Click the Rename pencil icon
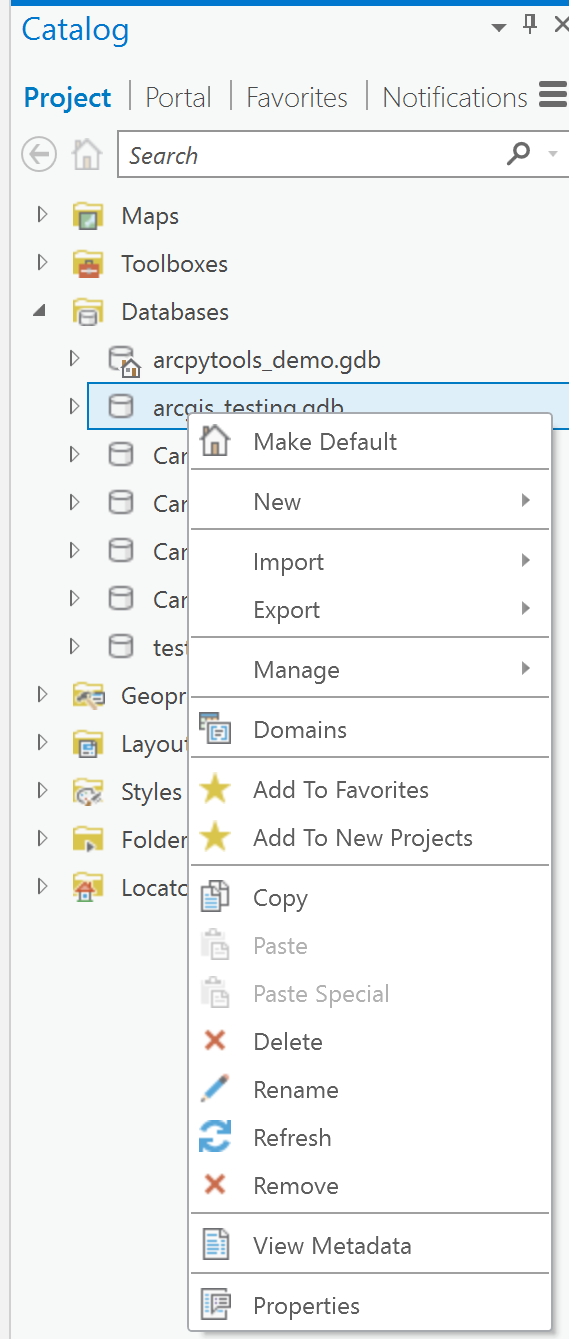The height and width of the screenshot is (1339, 569). (215, 1089)
